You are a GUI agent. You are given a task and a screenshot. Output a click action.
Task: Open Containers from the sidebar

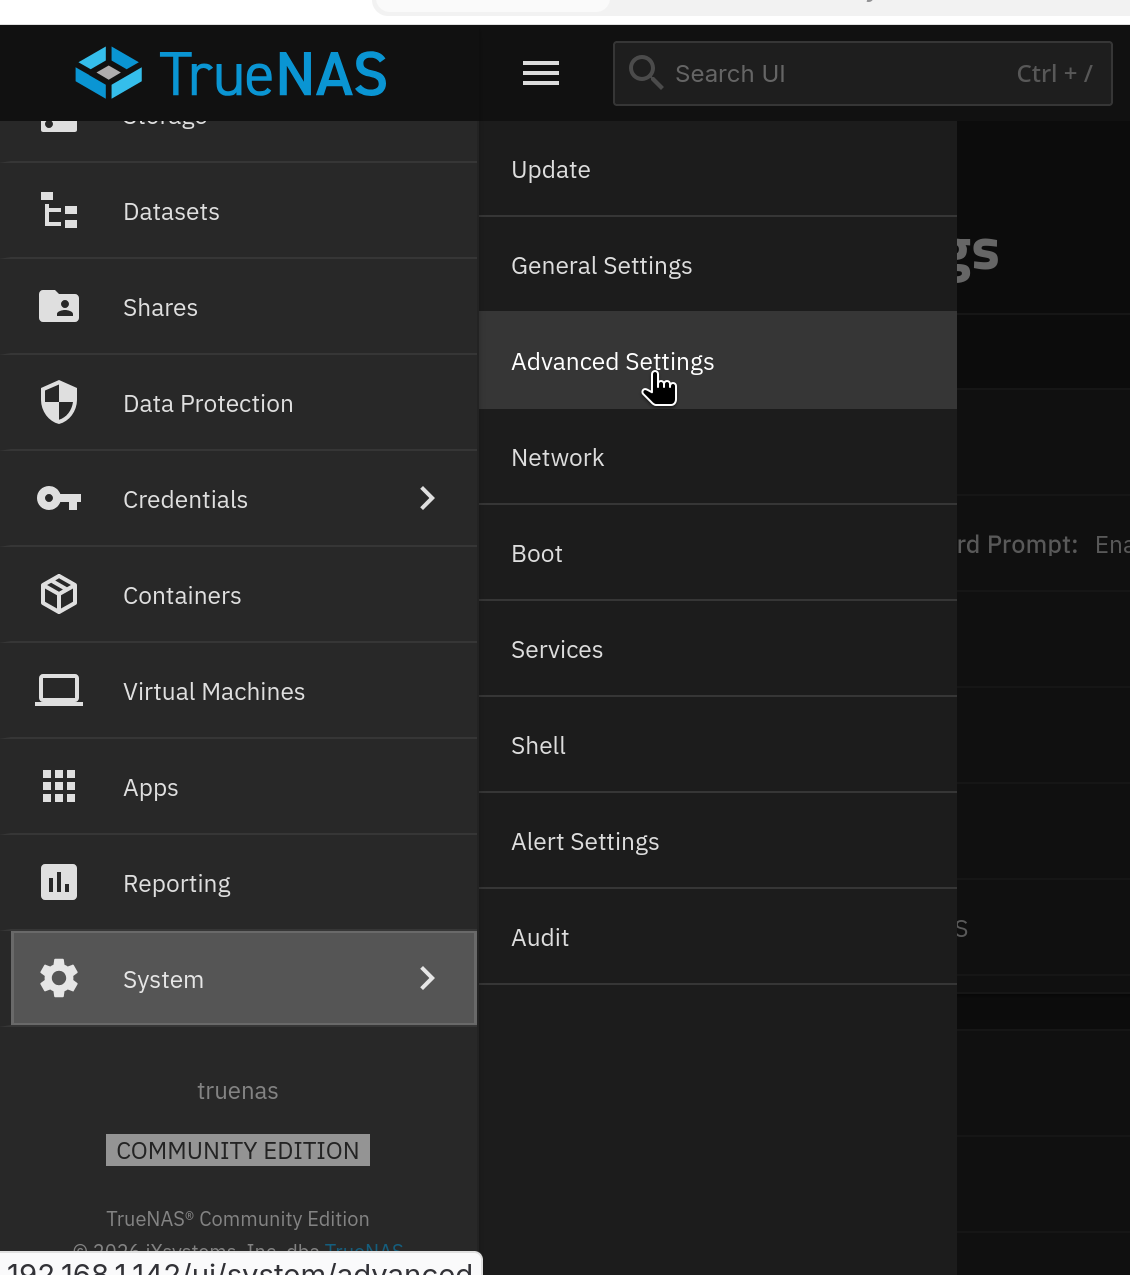[240, 595]
